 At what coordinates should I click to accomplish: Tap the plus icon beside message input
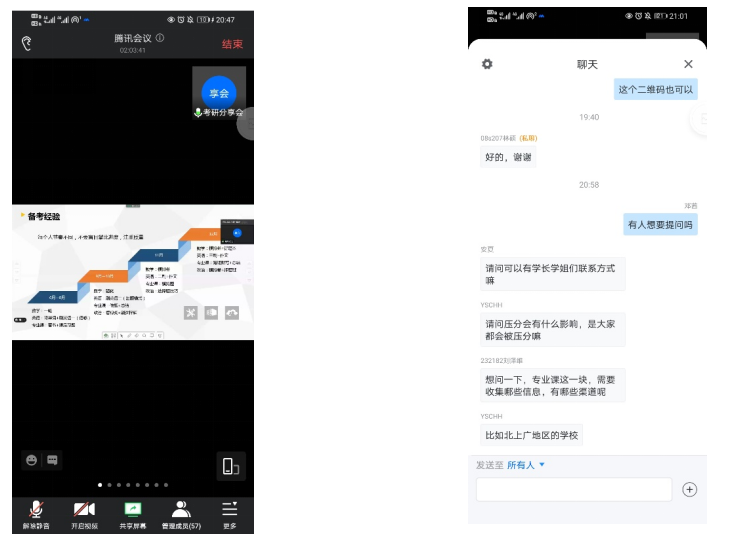pyautogui.click(x=689, y=489)
